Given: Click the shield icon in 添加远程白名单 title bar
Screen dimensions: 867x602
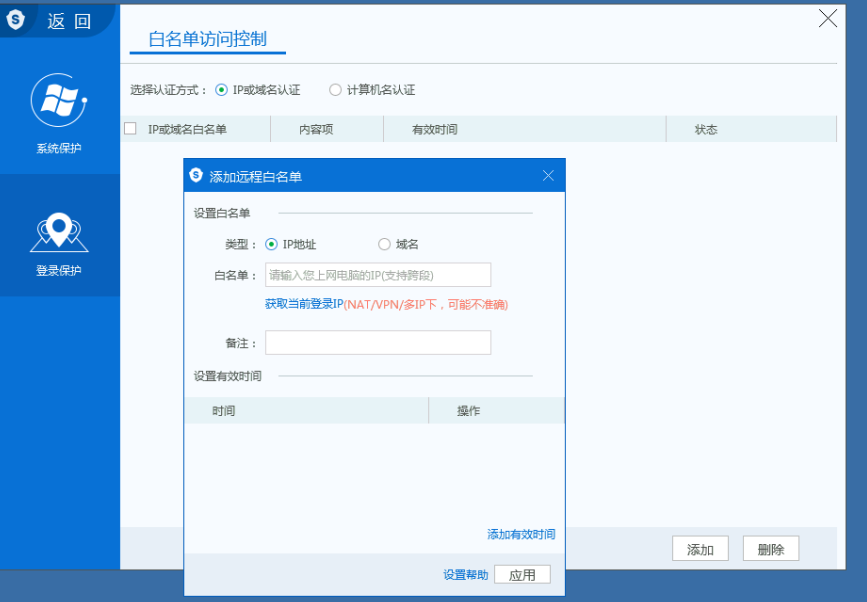Looking at the screenshot, I should pos(196,176).
